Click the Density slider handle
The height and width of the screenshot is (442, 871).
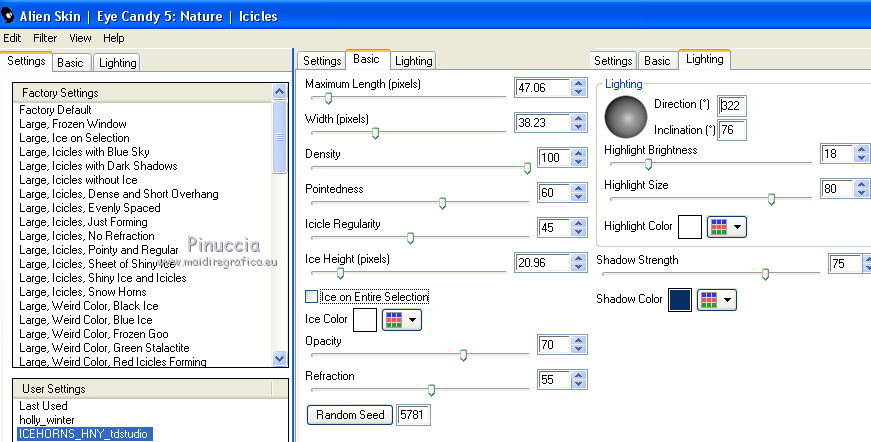pyautogui.click(x=527, y=168)
